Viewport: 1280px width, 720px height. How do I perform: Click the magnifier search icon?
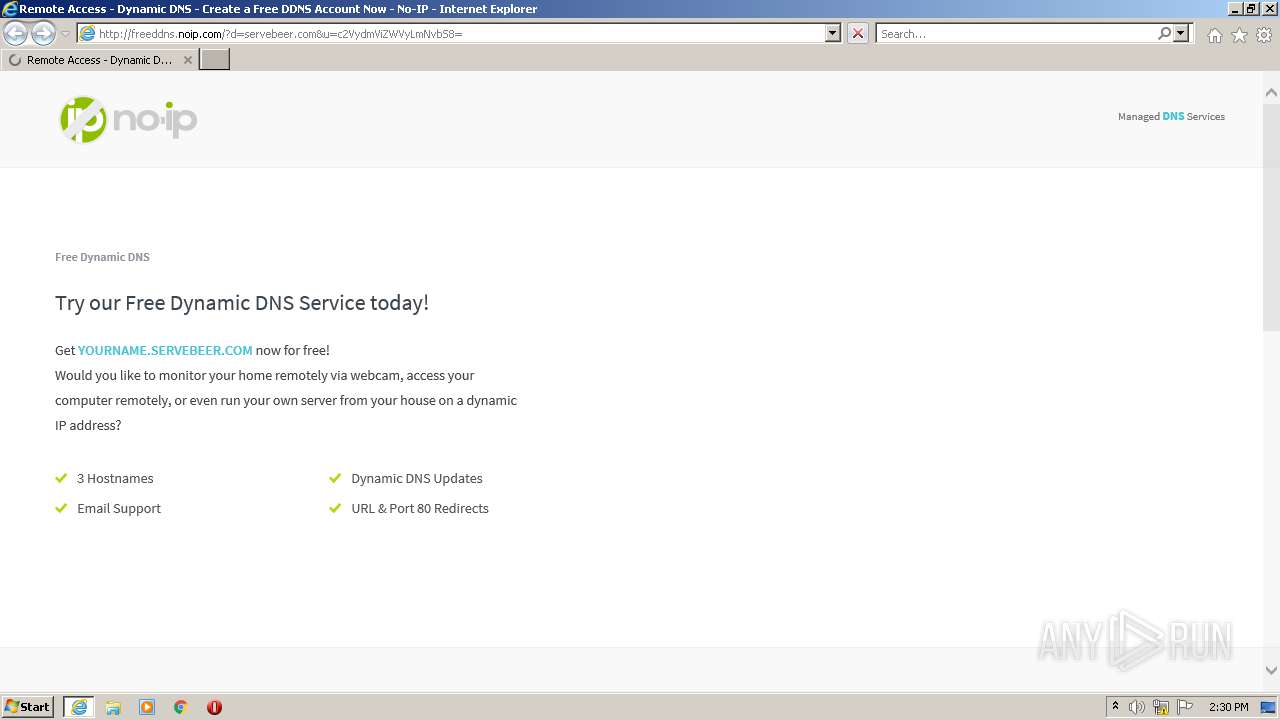[1164, 33]
